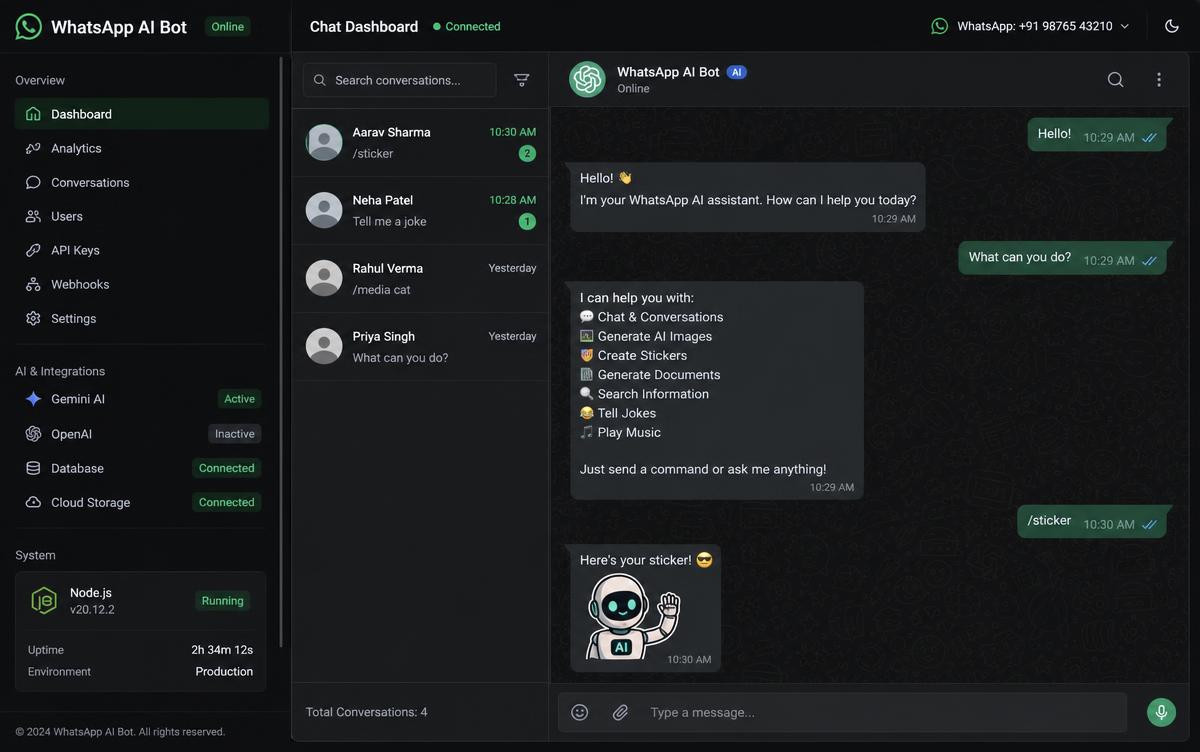Viewport: 1200px width, 752px height.
Task: Open API Keys page
Action: click(x=142, y=250)
